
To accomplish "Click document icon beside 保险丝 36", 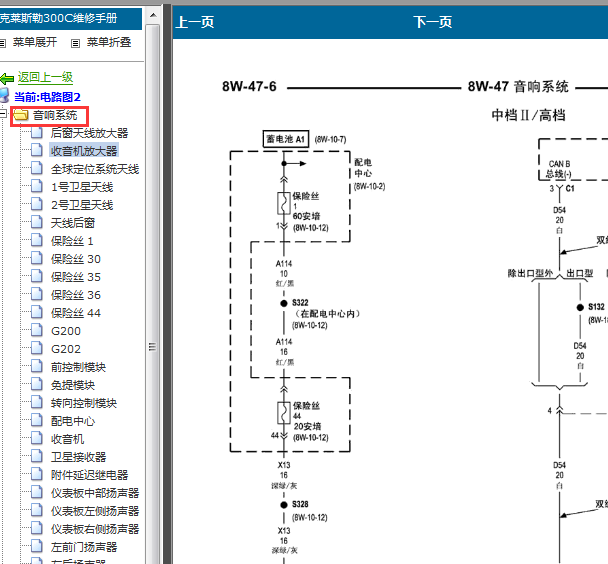I will pos(37,294).
